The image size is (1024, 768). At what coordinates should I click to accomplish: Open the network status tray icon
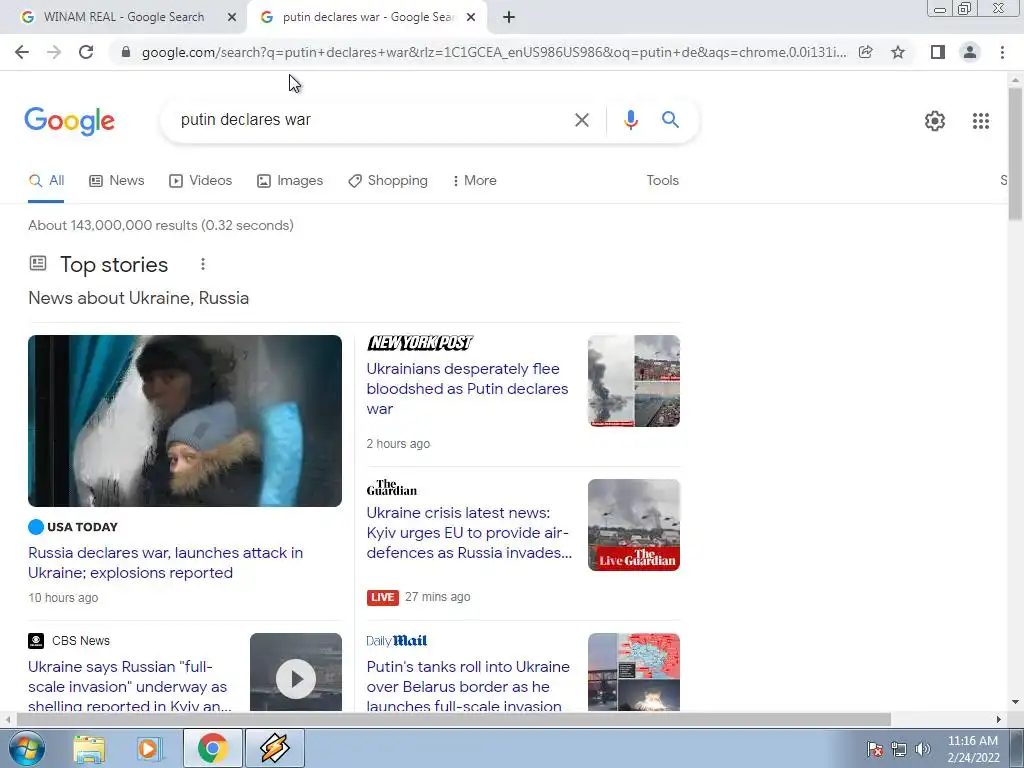(x=899, y=749)
